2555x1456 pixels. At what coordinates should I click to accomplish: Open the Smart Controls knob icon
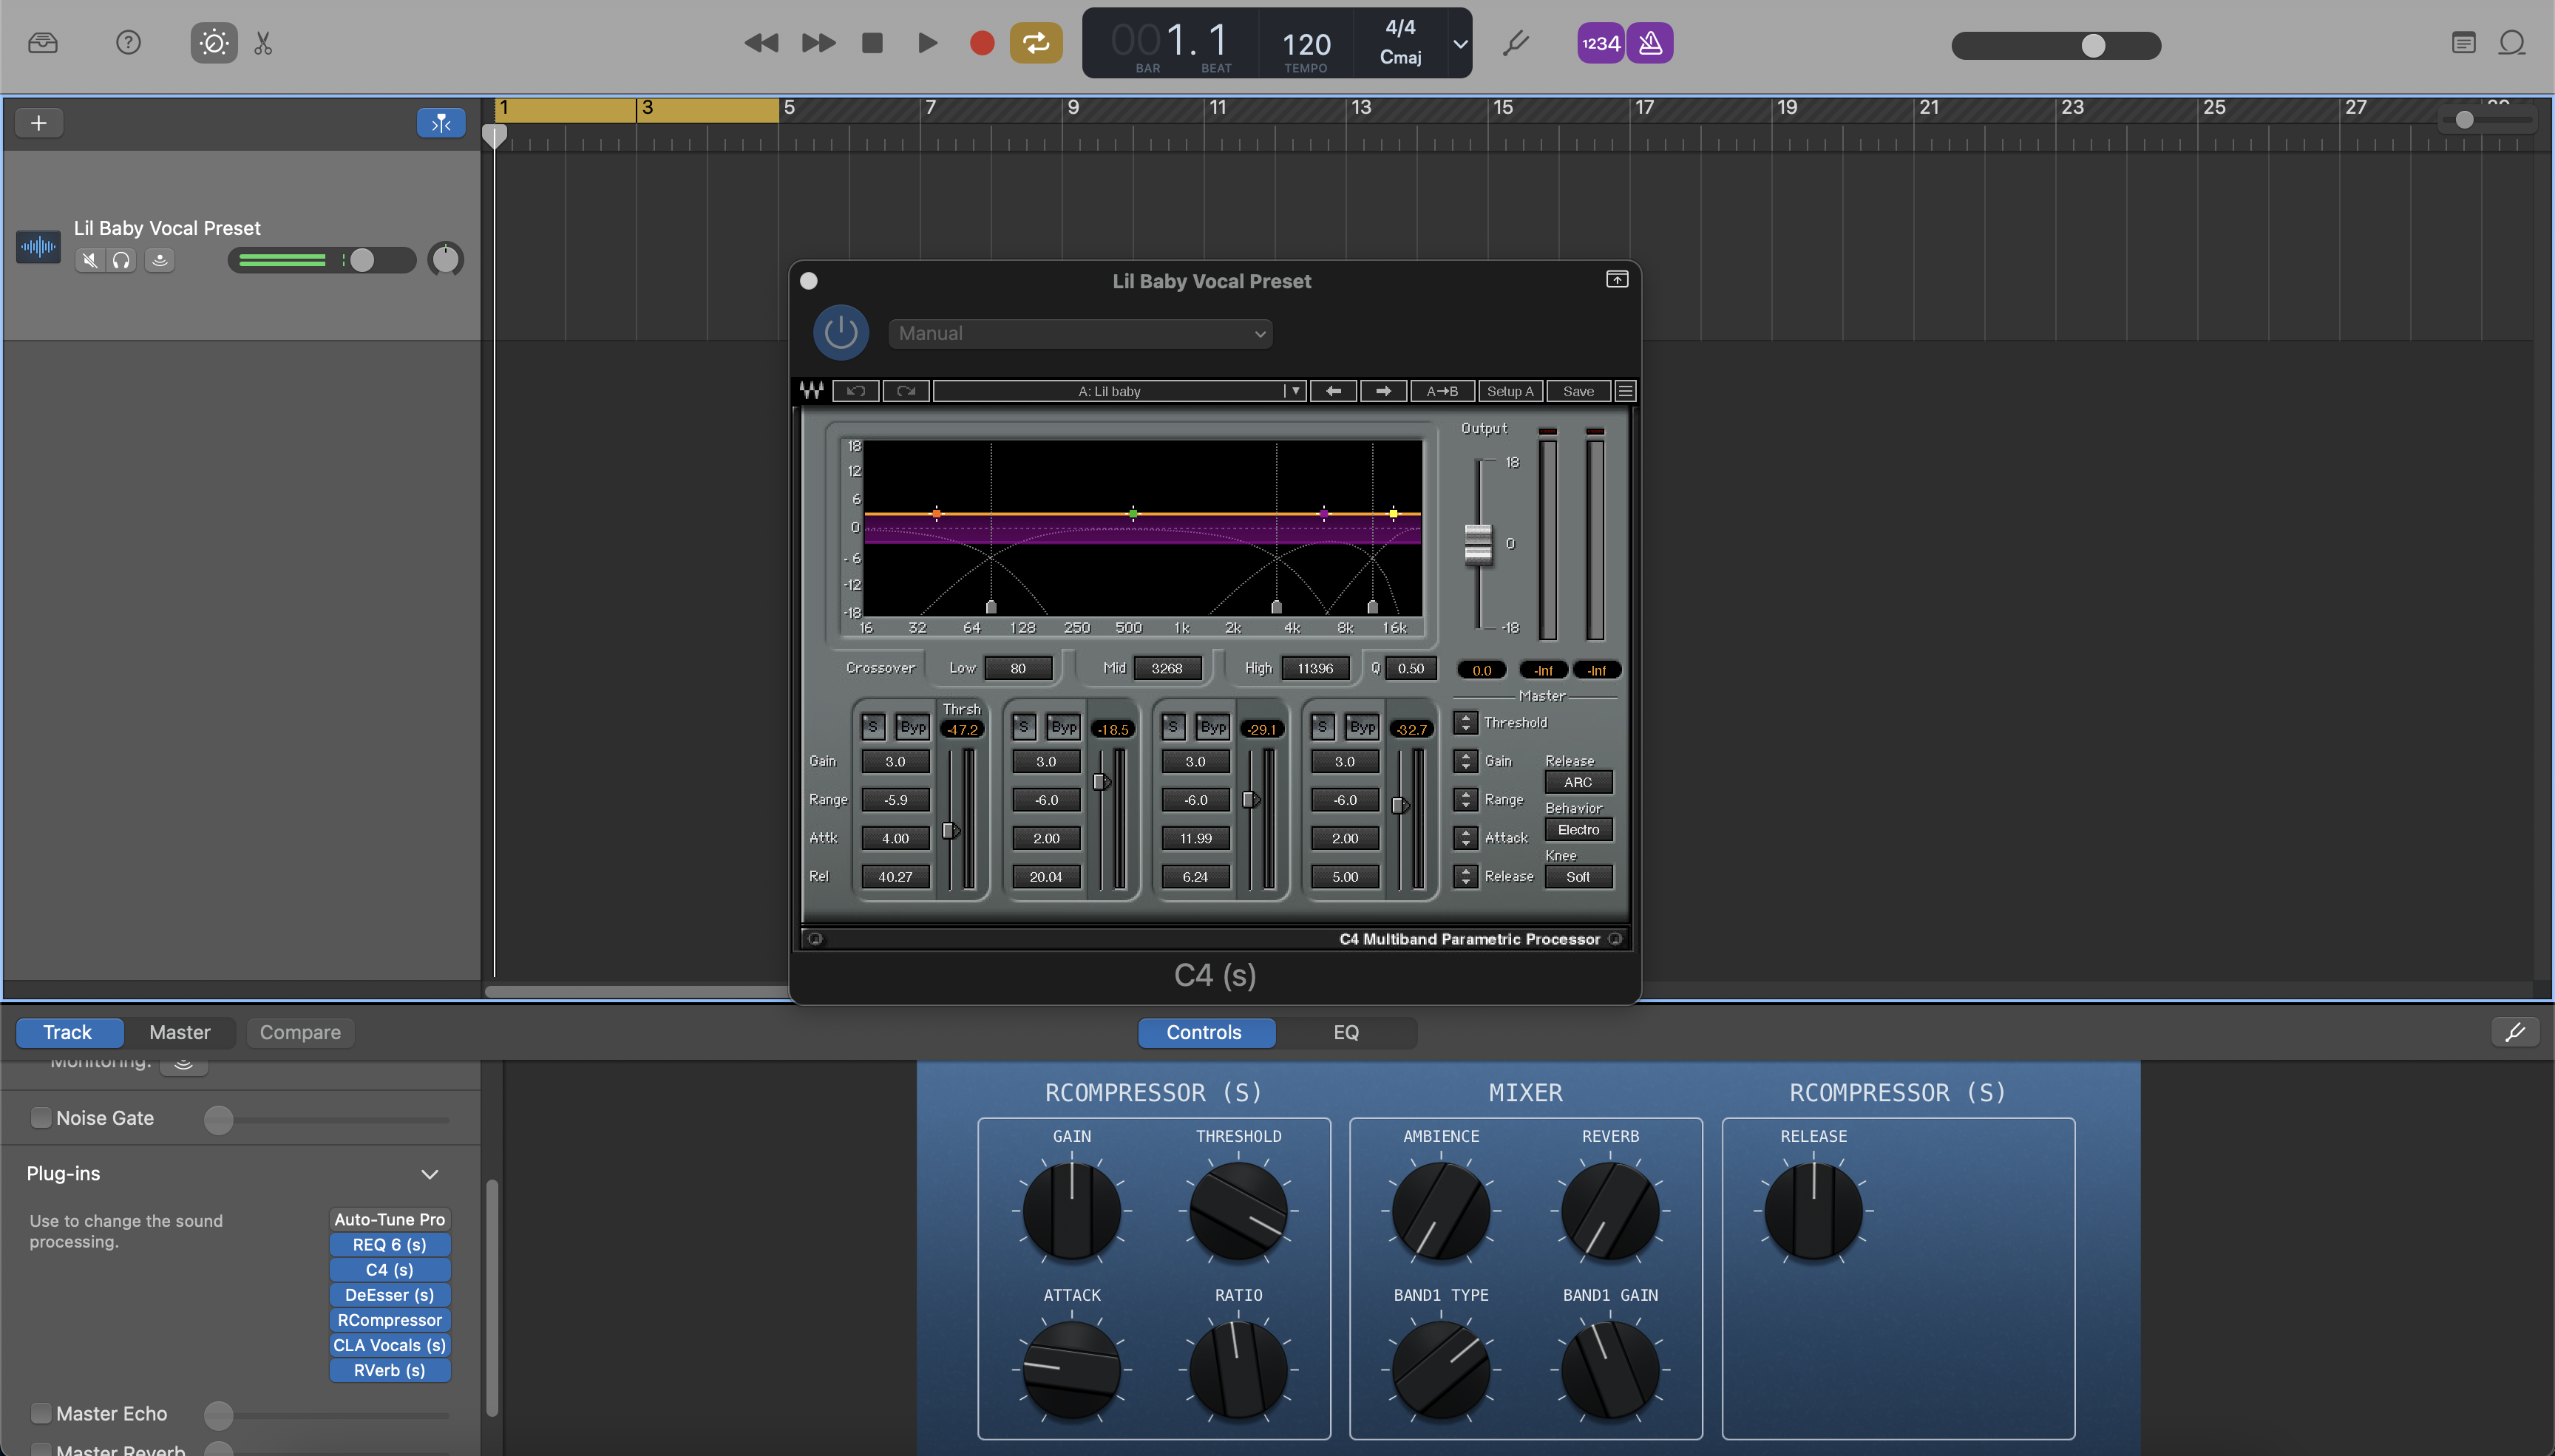pyautogui.click(x=212, y=43)
